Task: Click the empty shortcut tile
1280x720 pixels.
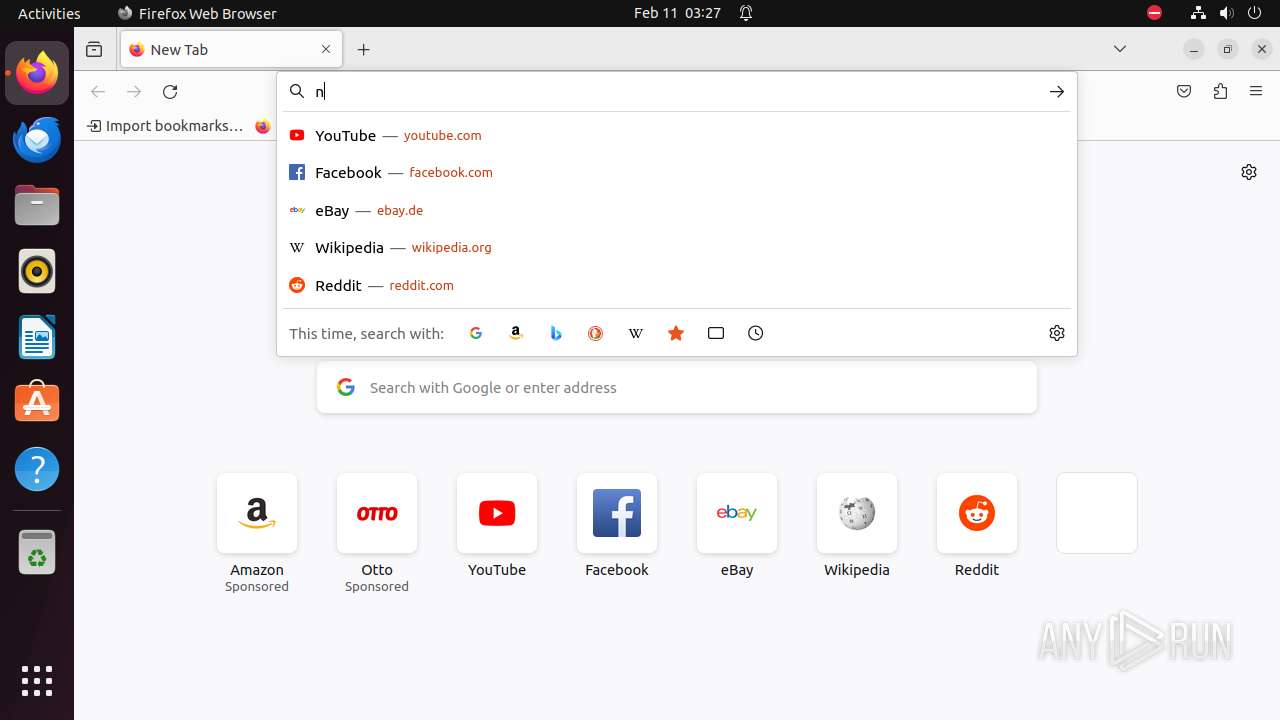Action: 1097,513
